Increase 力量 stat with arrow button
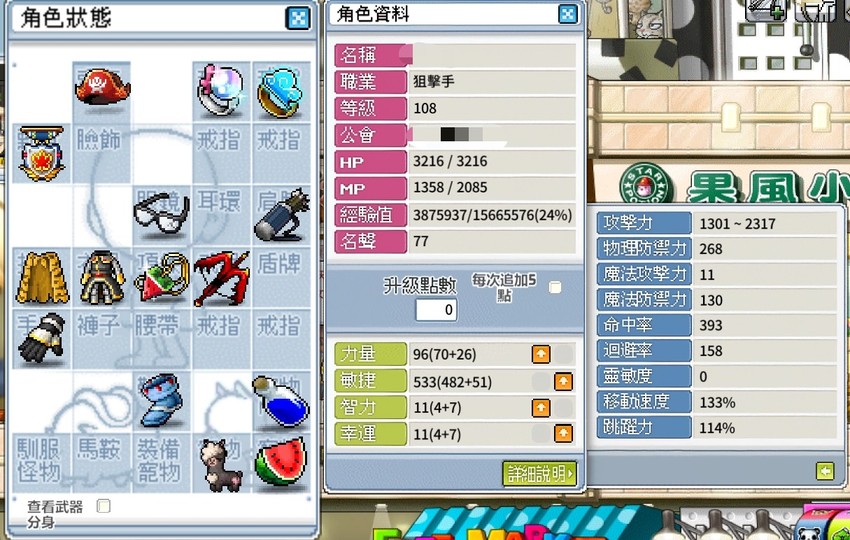 (541, 354)
